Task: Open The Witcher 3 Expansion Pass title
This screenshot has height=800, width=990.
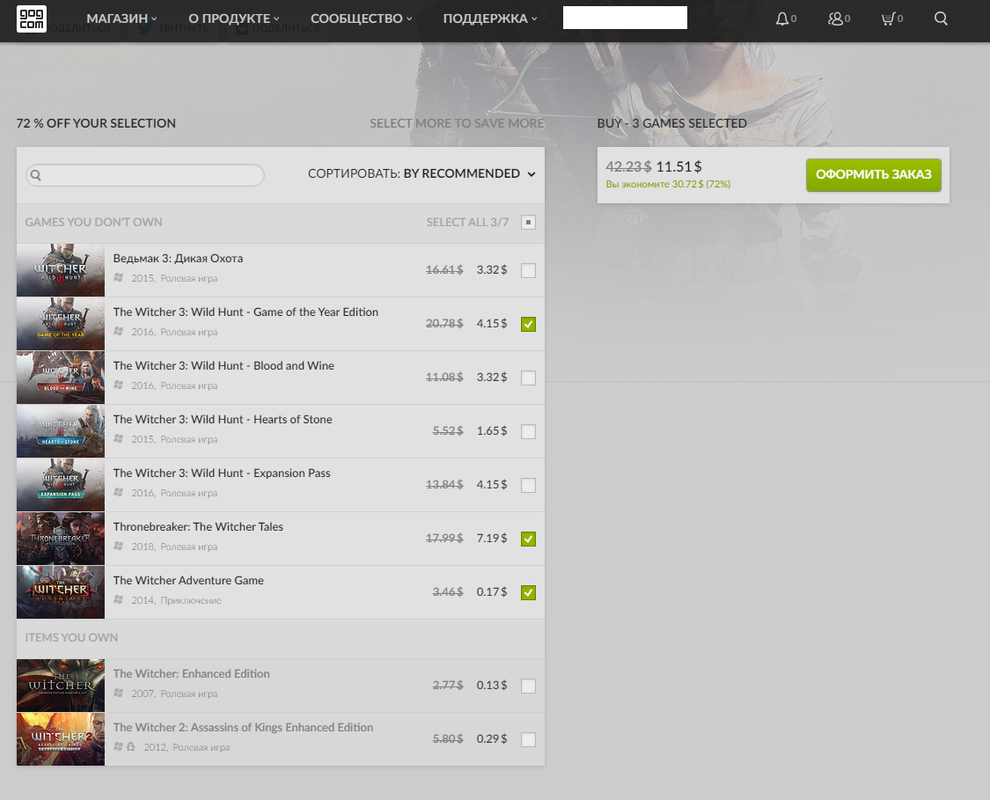Action: coord(222,473)
